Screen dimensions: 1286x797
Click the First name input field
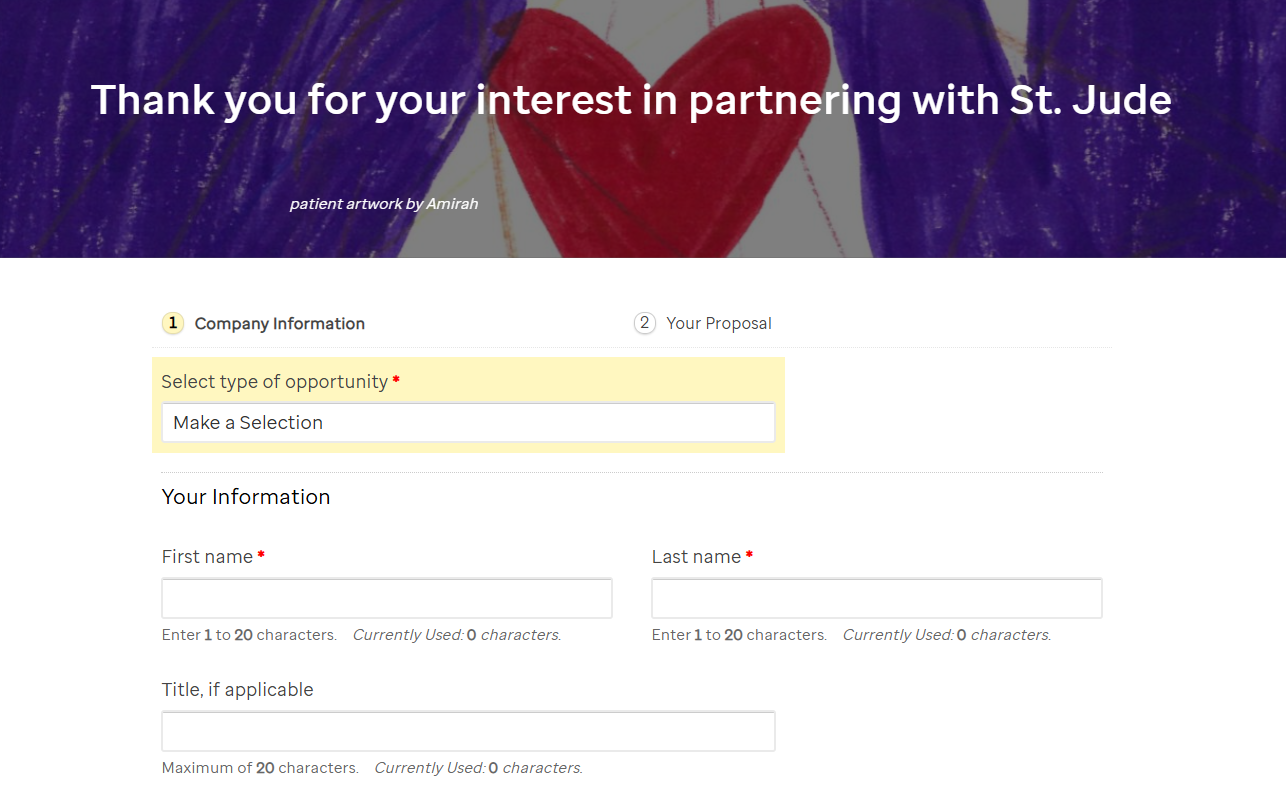tap(386, 597)
